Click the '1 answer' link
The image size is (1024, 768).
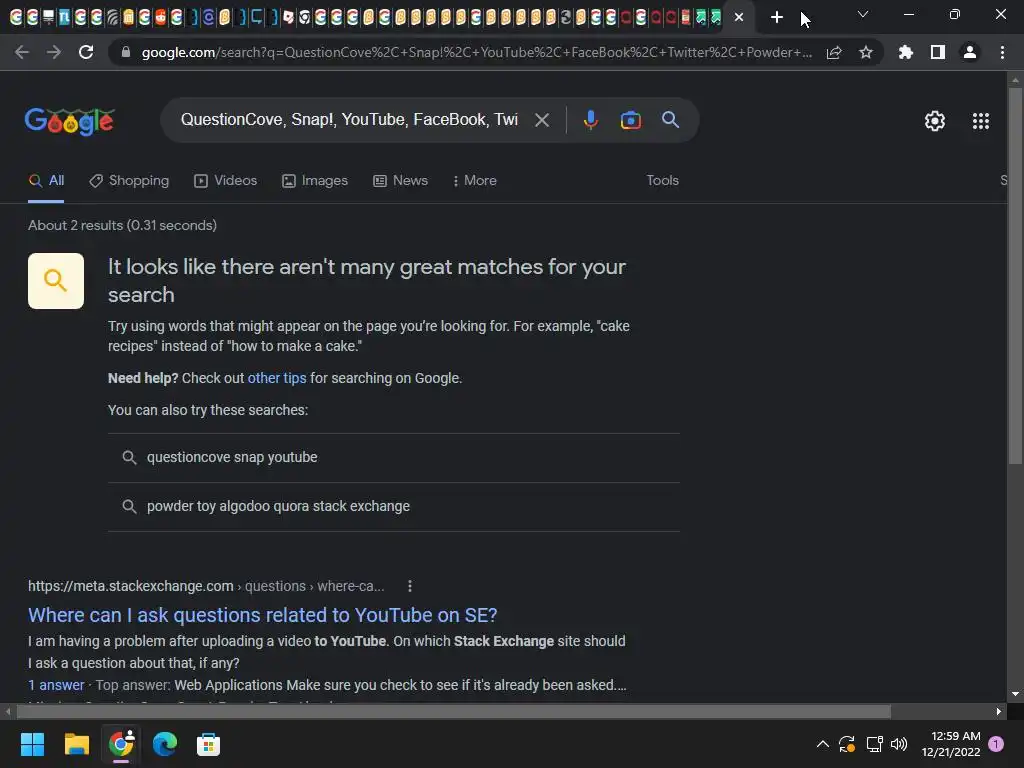56,685
